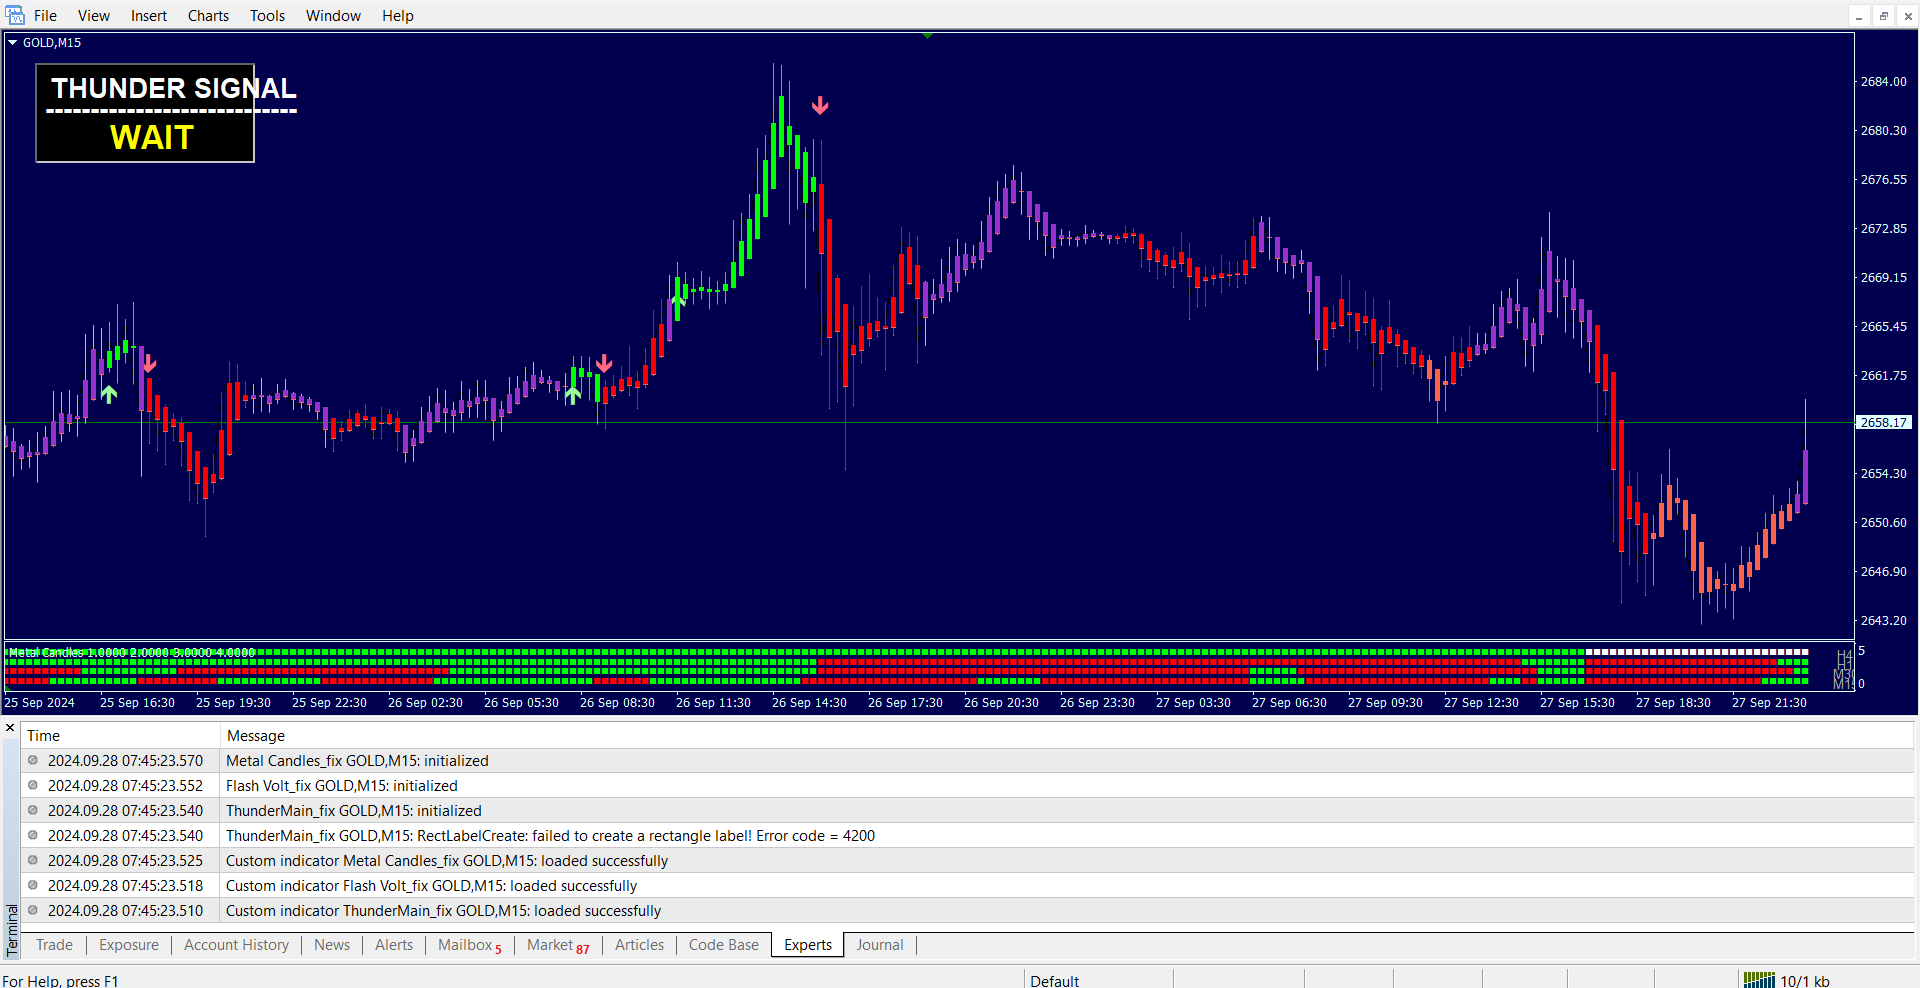
Task: Click the bullet icon beside 'Custom indicator Metal Candles_fix' row
Action: coord(33,860)
